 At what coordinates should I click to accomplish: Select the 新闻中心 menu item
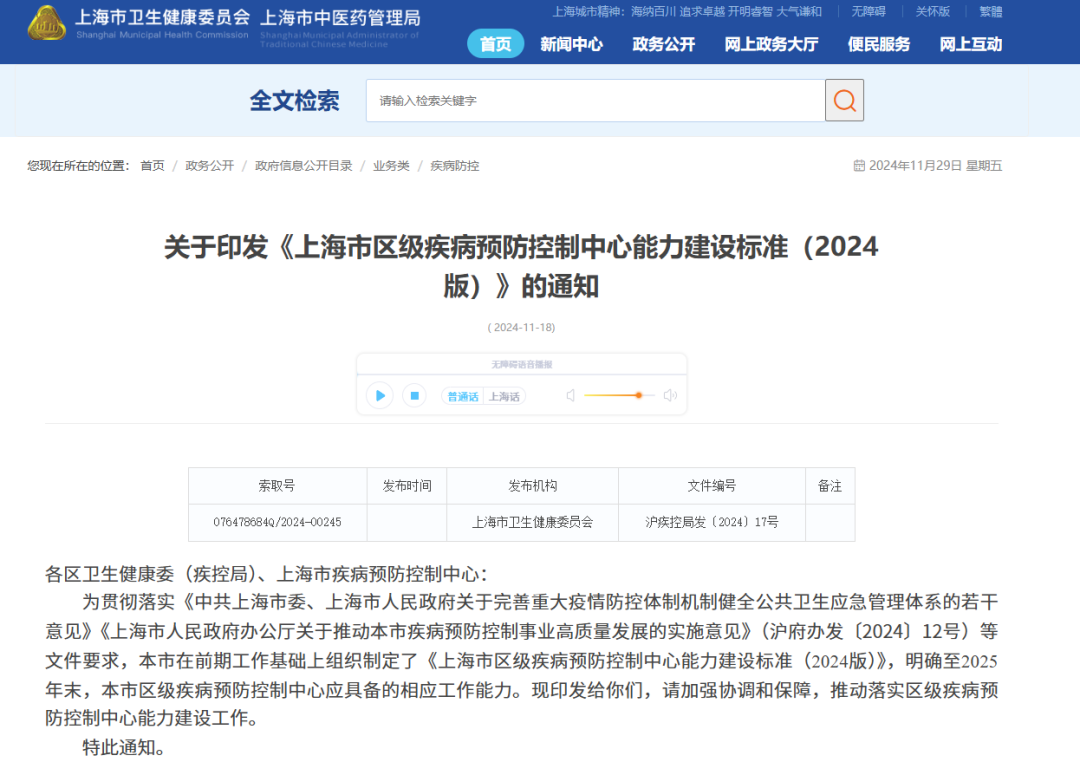[x=571, y=44]
